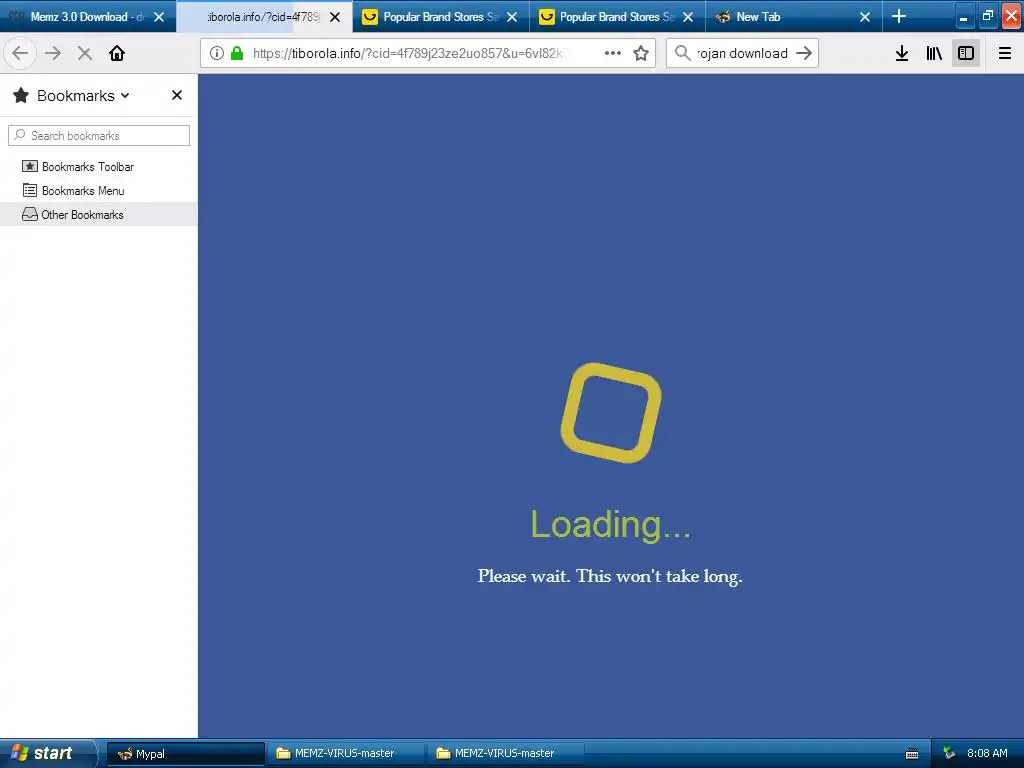Click the Bookmarks sidebar star icon
The height and width of the screenshot is (768, 1024).
pyautogui.click(x=21, y=95)
